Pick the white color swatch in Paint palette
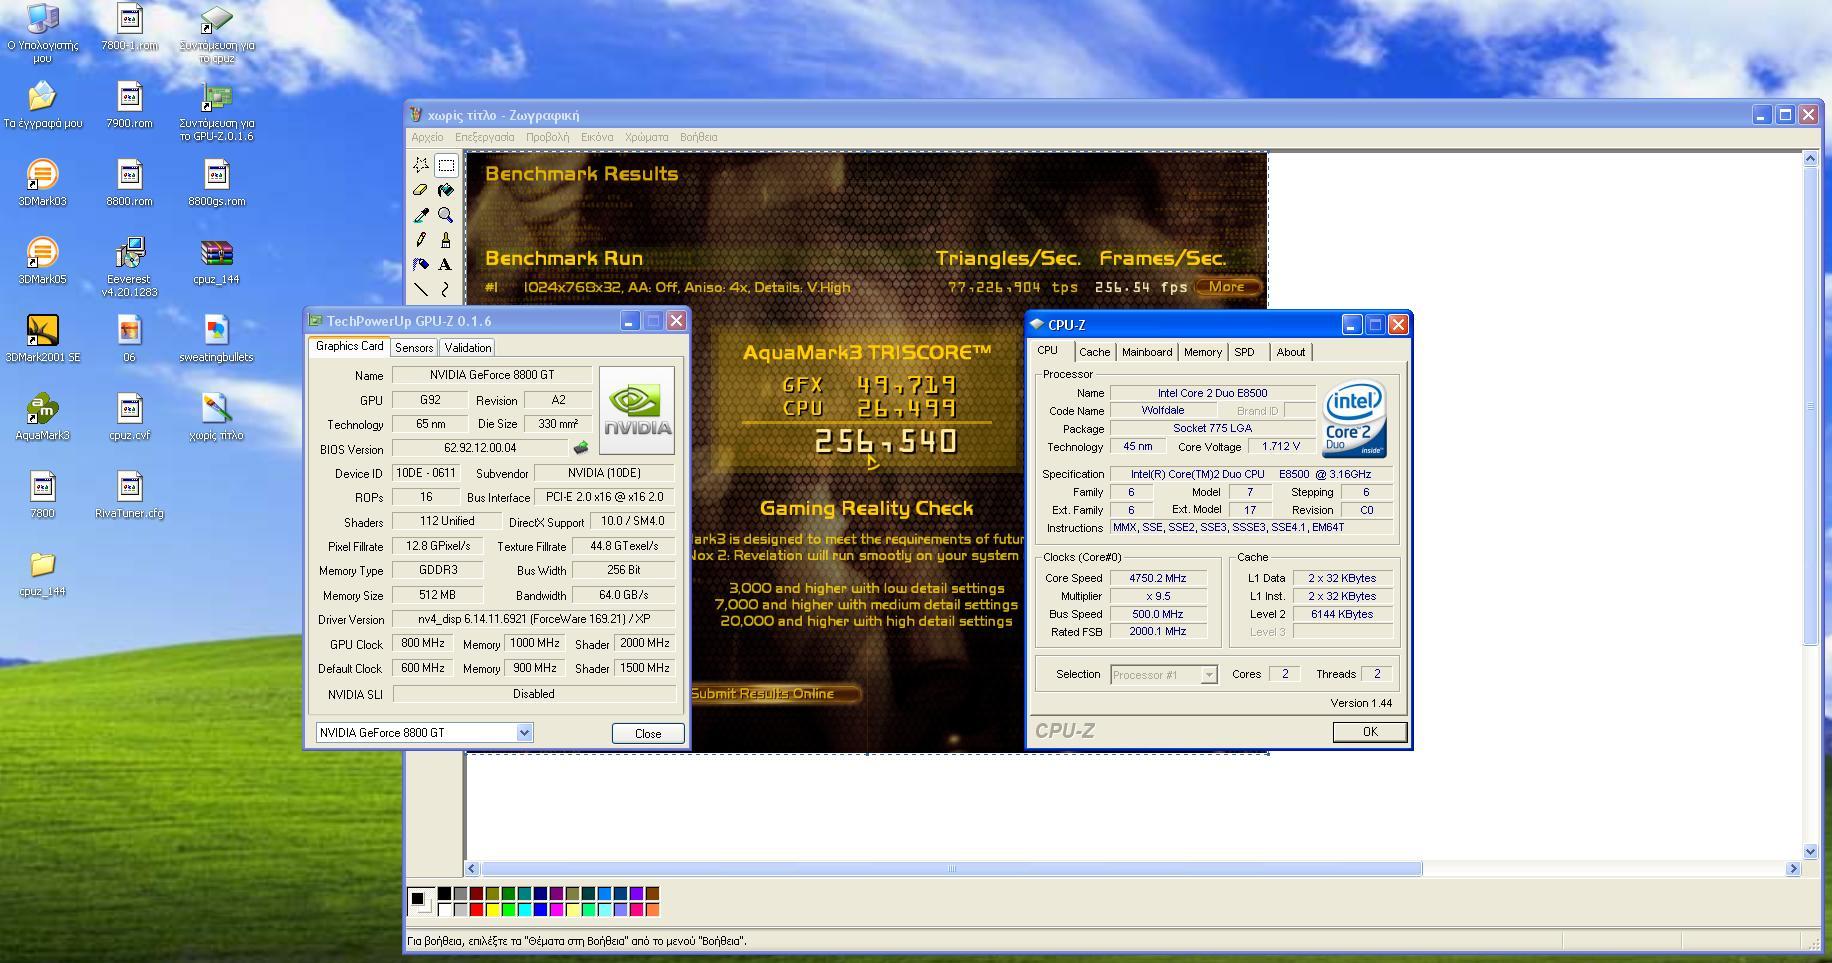This screenshot has width=1832, height=963. [444, 910]
